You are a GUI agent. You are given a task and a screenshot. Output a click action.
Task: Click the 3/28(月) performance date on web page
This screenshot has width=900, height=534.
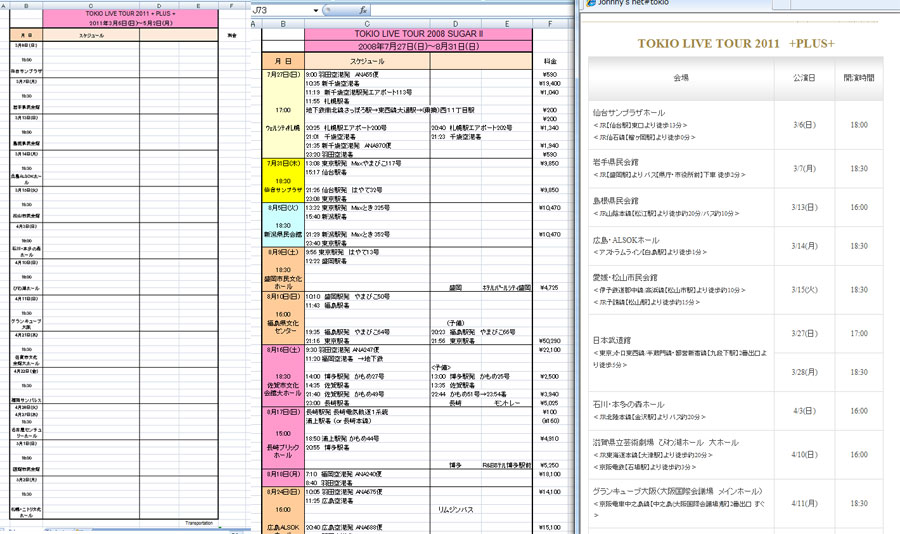[804, 372]
